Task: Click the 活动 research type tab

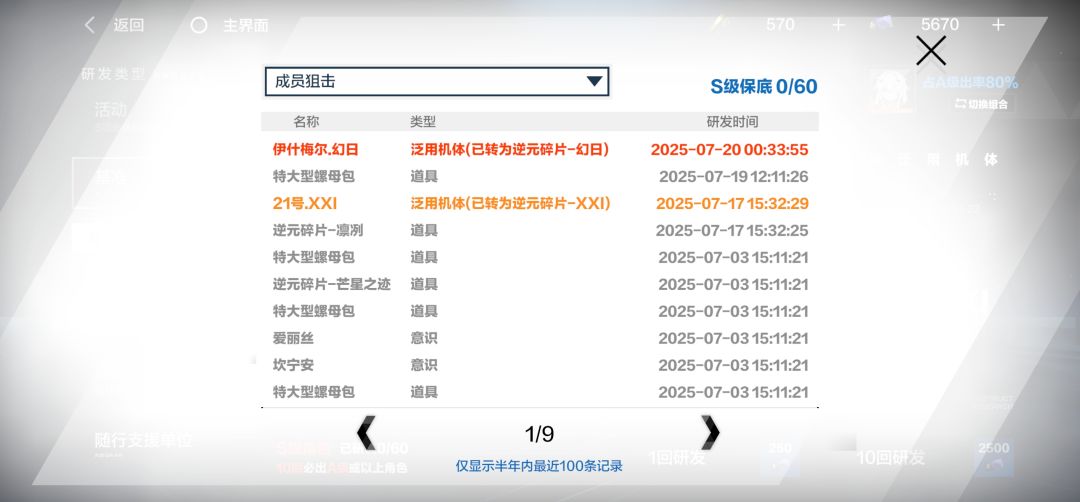Action: click(110, 109)
